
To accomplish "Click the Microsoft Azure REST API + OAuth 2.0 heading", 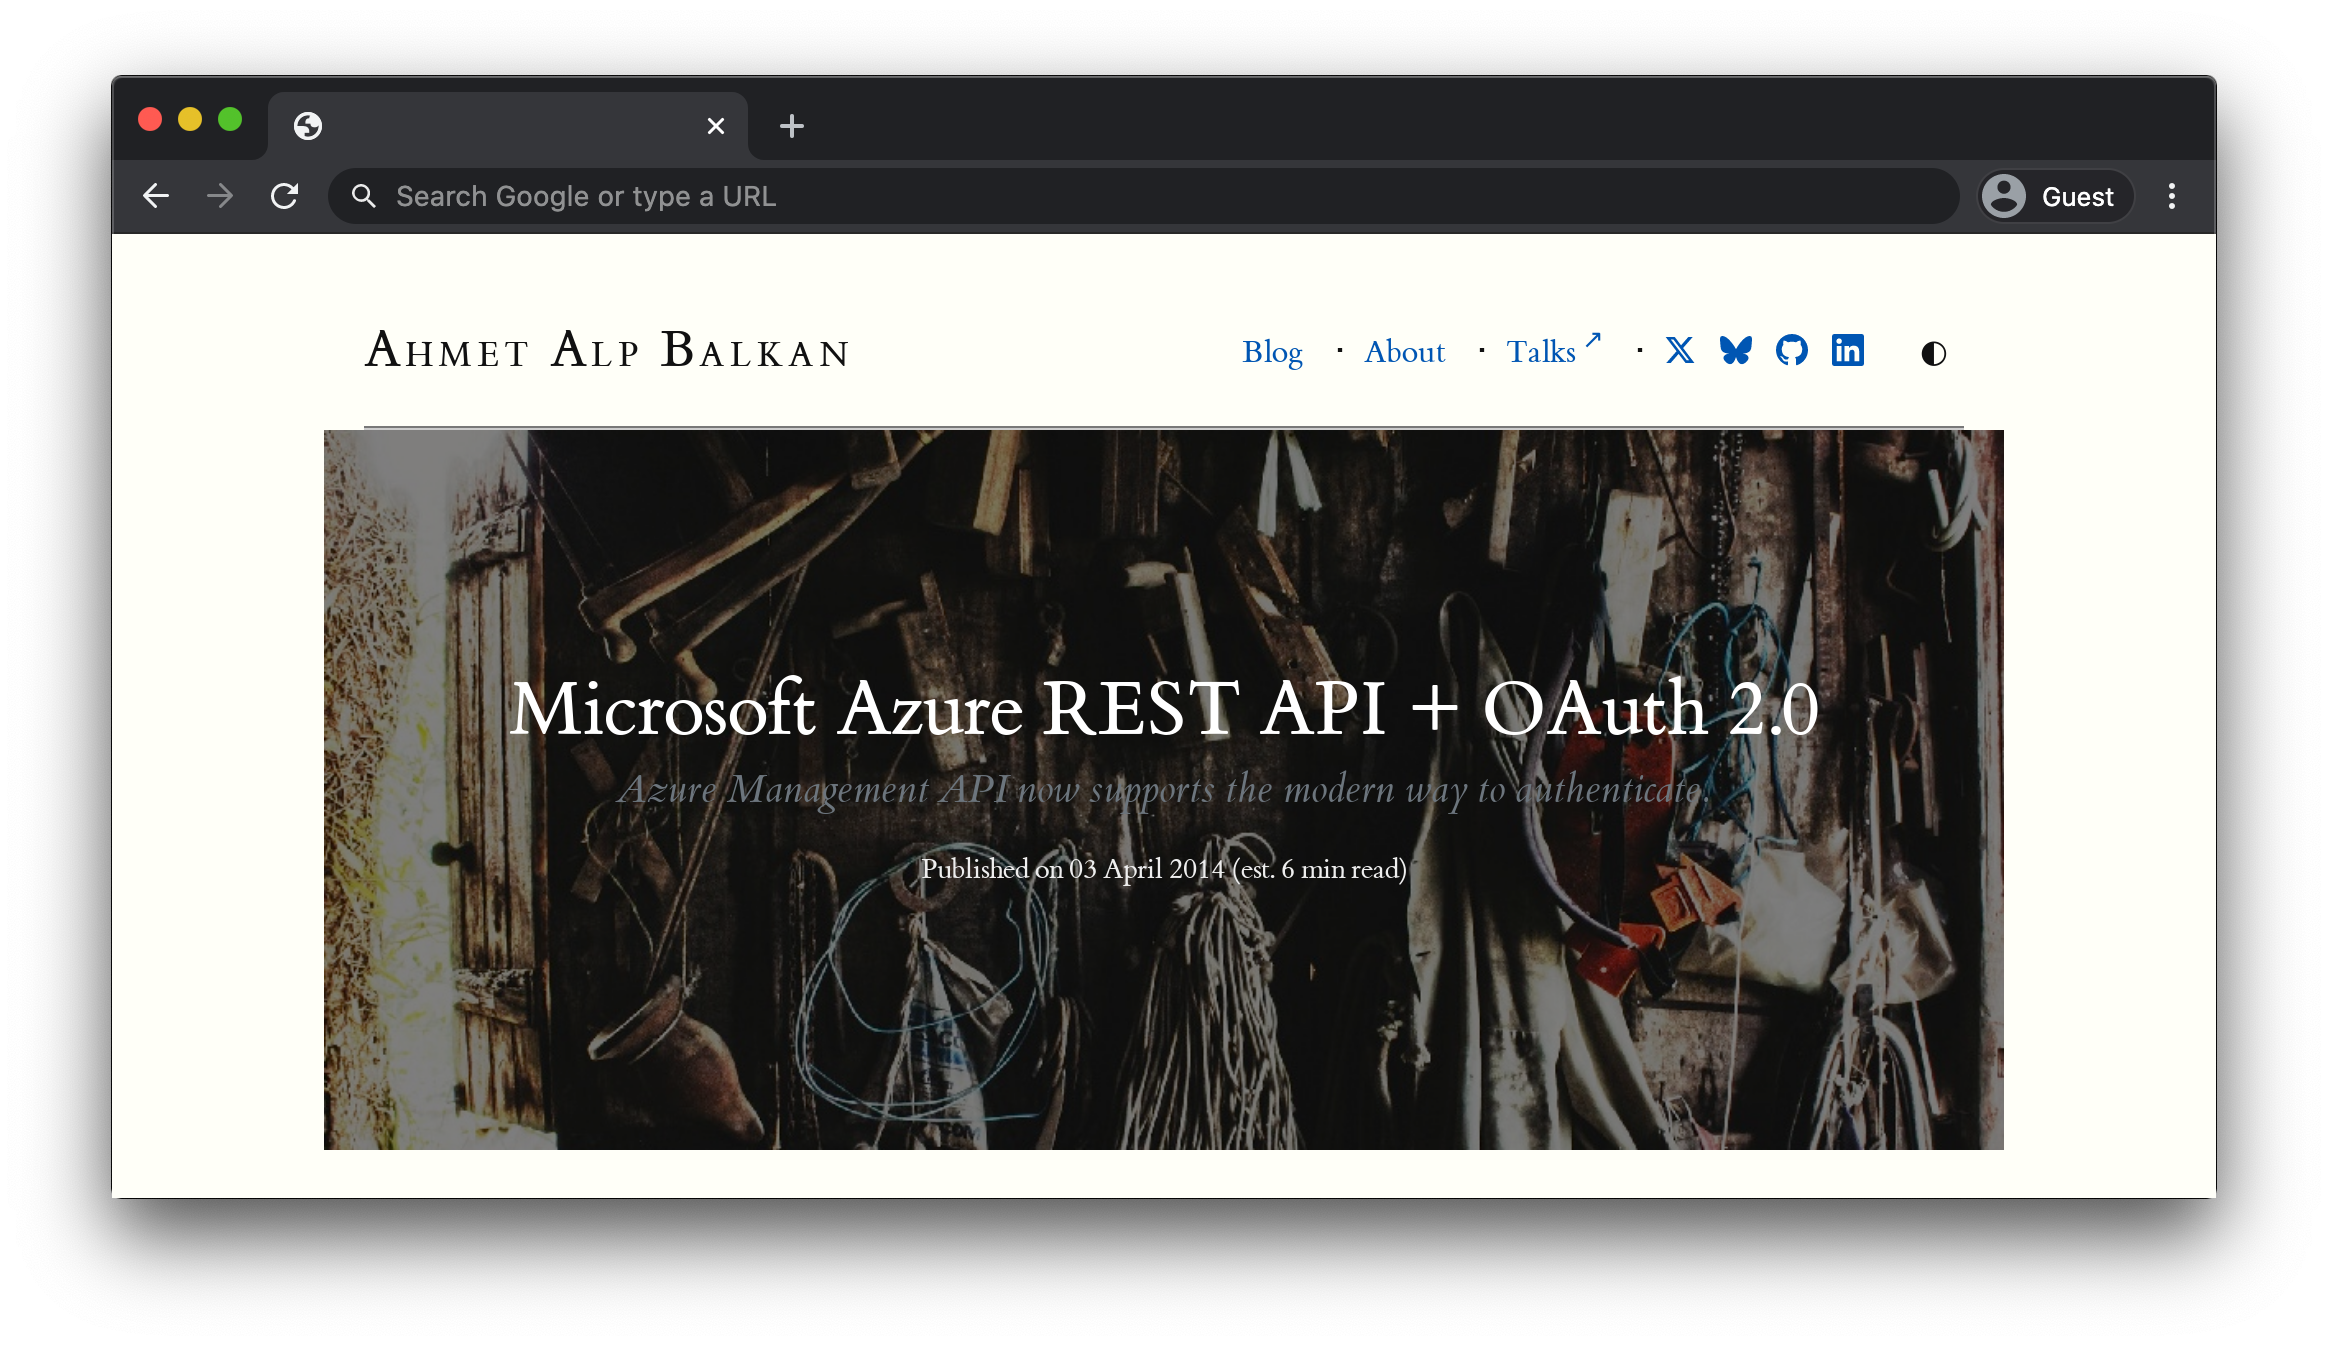I will coord(1163,708).
